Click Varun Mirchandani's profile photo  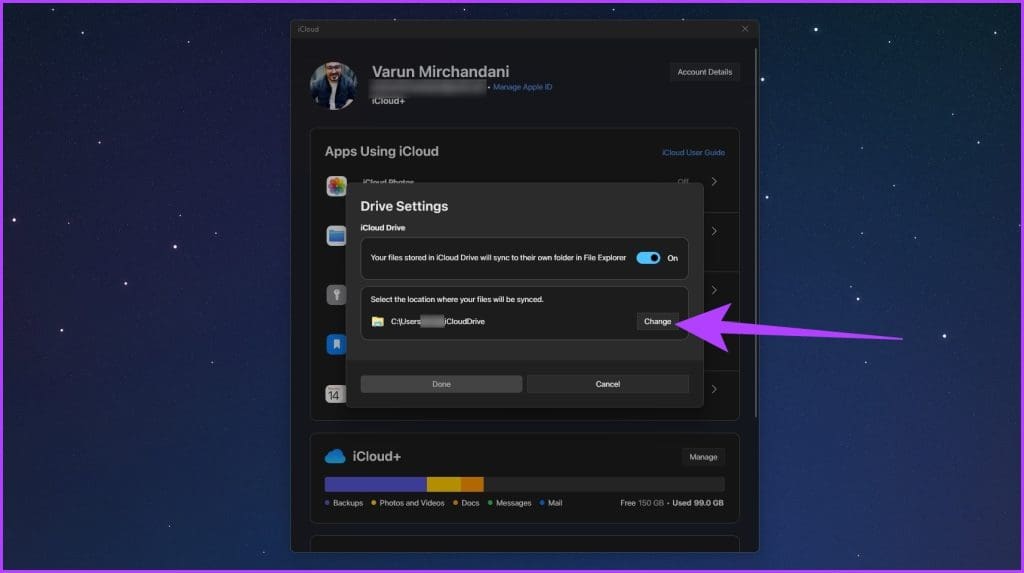(x=333, y=86)
